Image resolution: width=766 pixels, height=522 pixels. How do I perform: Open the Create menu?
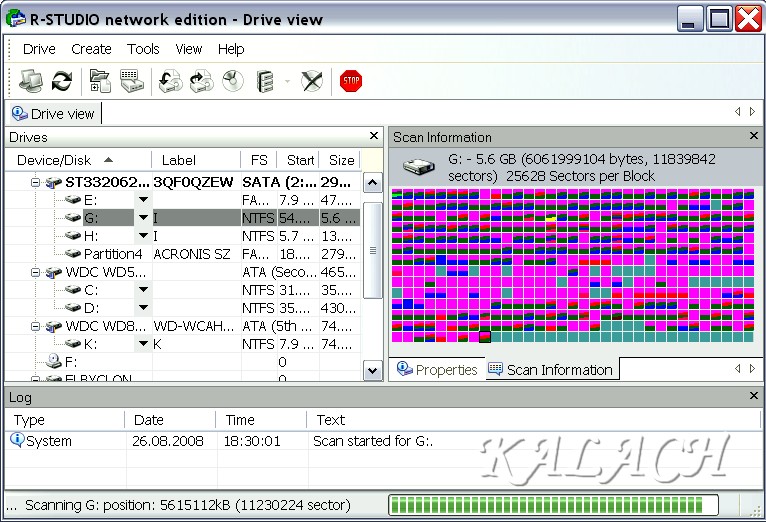click(x=91, y=49)
